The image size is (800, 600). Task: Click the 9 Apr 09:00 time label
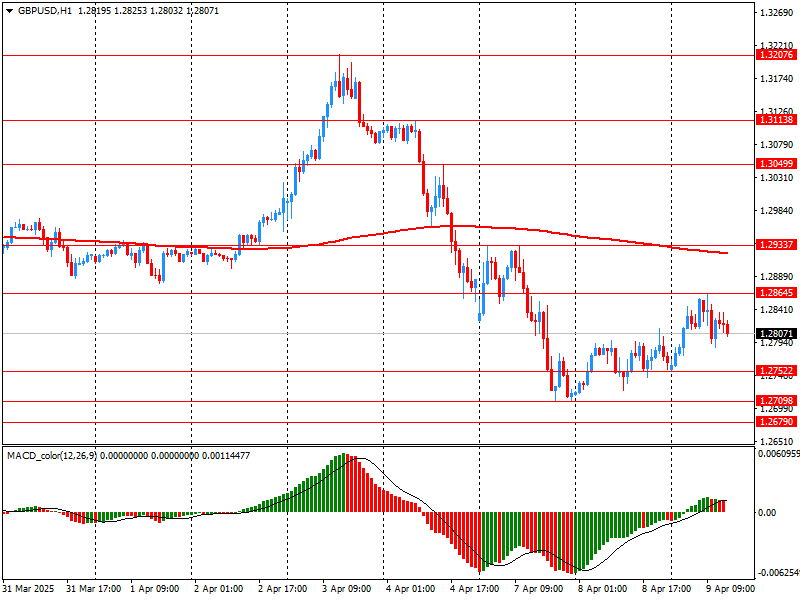coord(732,589)
